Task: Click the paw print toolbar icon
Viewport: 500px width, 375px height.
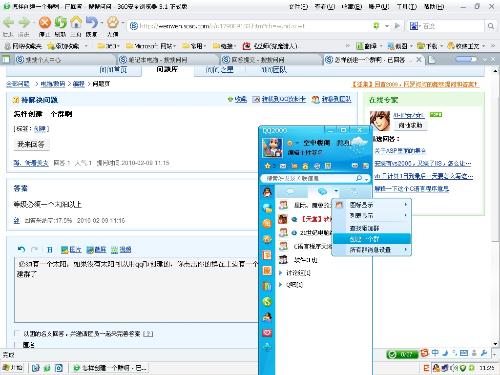Action: click(113, 22)
